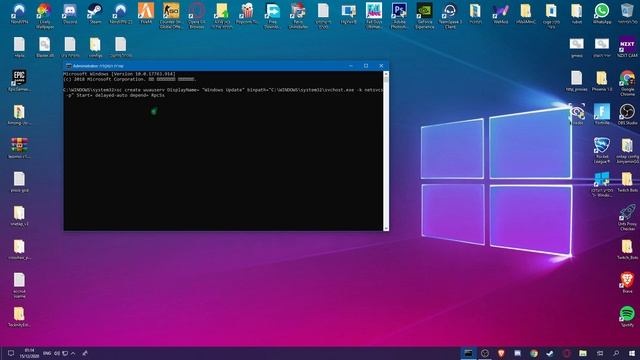This screenshot has height=360, width=640.
Task: Open network settings from the tray icon
Action: (x=65, y=353)
